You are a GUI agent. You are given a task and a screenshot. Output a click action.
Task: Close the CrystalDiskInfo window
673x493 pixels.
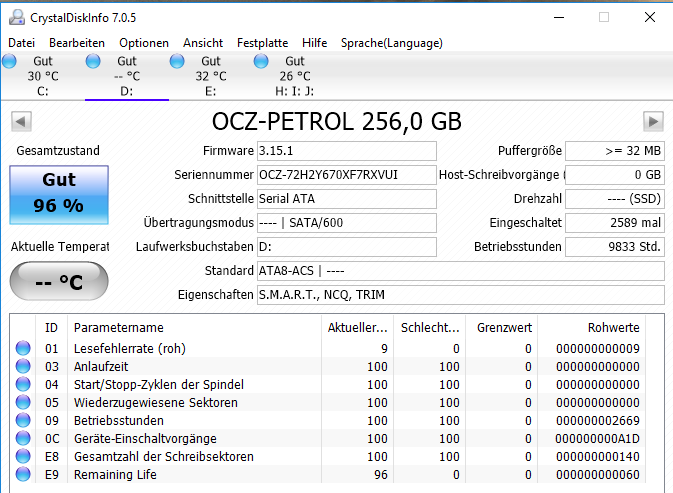(x=650, y=17)
